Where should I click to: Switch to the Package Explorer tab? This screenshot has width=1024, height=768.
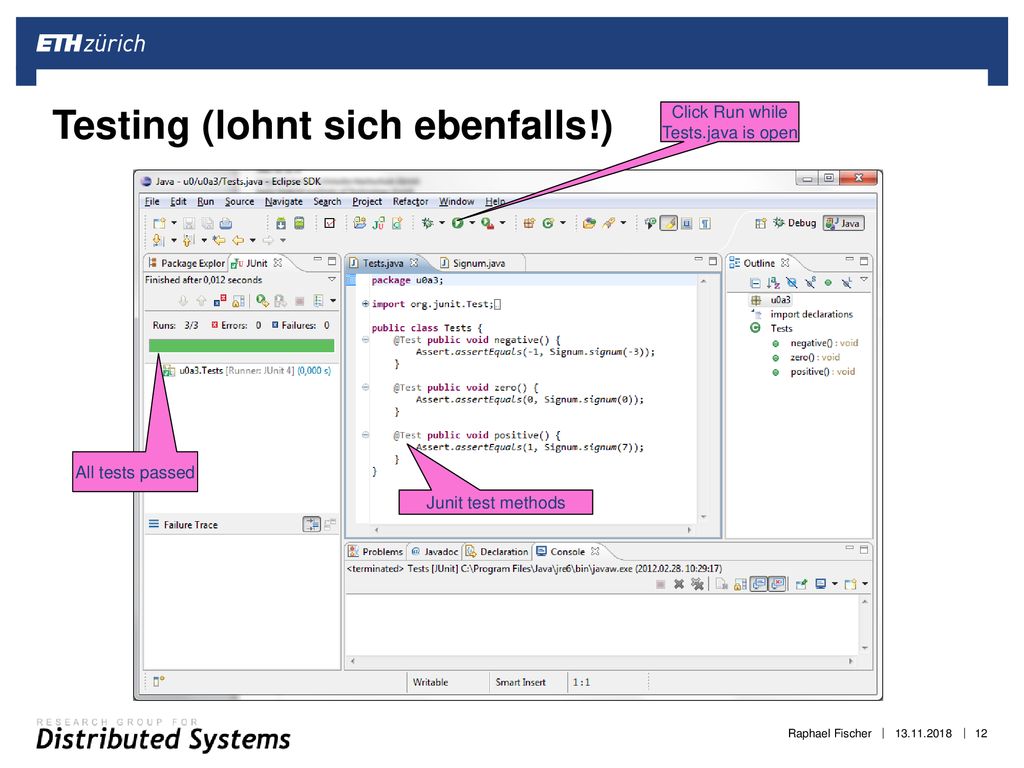click(x=187, y=263)
